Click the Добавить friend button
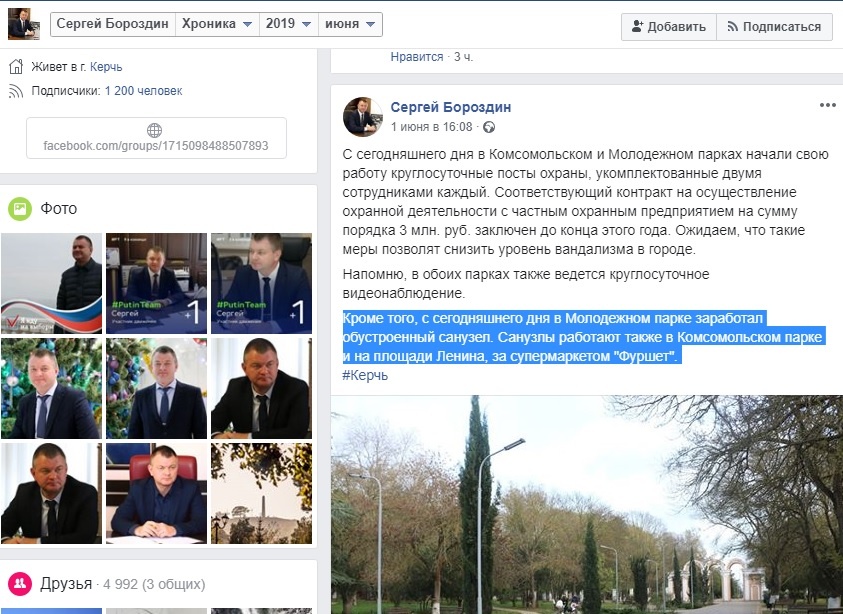 (x=667, y=27)
